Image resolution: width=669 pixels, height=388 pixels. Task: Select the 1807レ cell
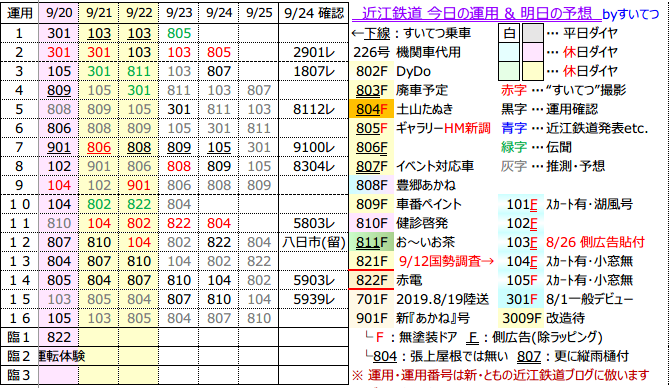(x=314, y=71)
